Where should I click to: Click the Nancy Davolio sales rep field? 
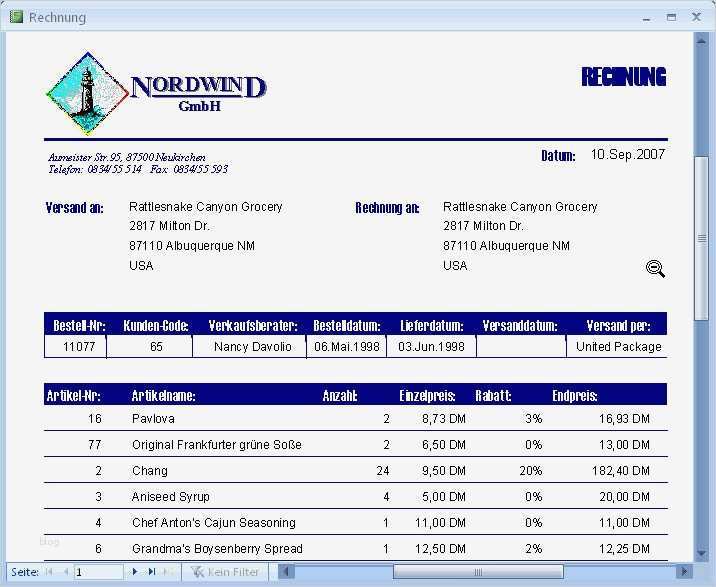(253, 347)
